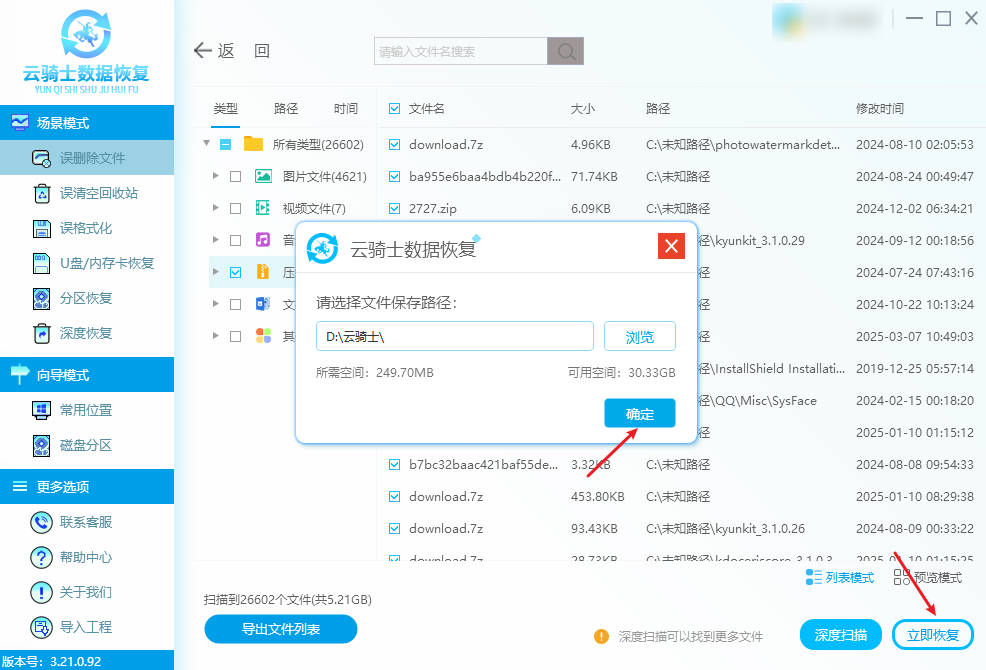Click the 所有类型 folder icon

(x=253, y=144)
